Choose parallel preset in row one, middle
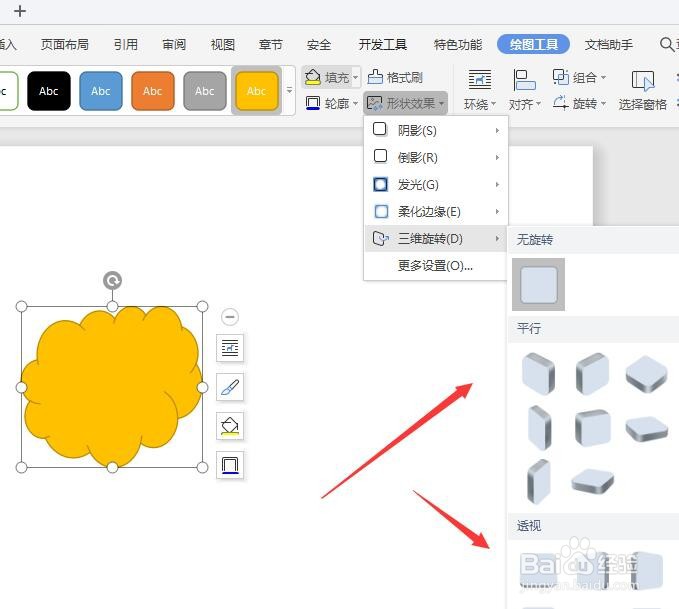 tap(592, 374)
